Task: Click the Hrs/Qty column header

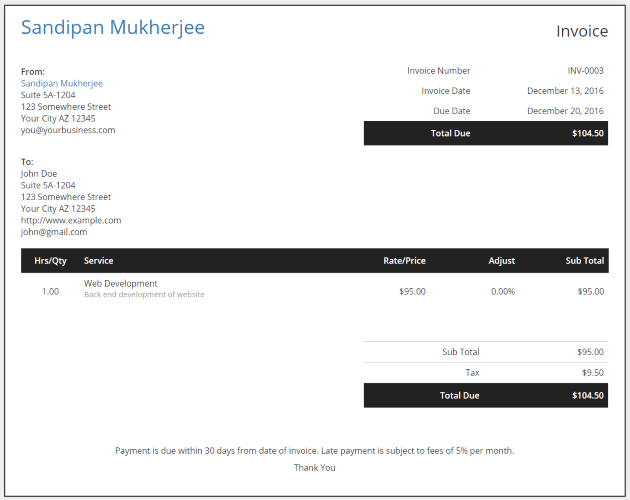Action: (50, 261)
